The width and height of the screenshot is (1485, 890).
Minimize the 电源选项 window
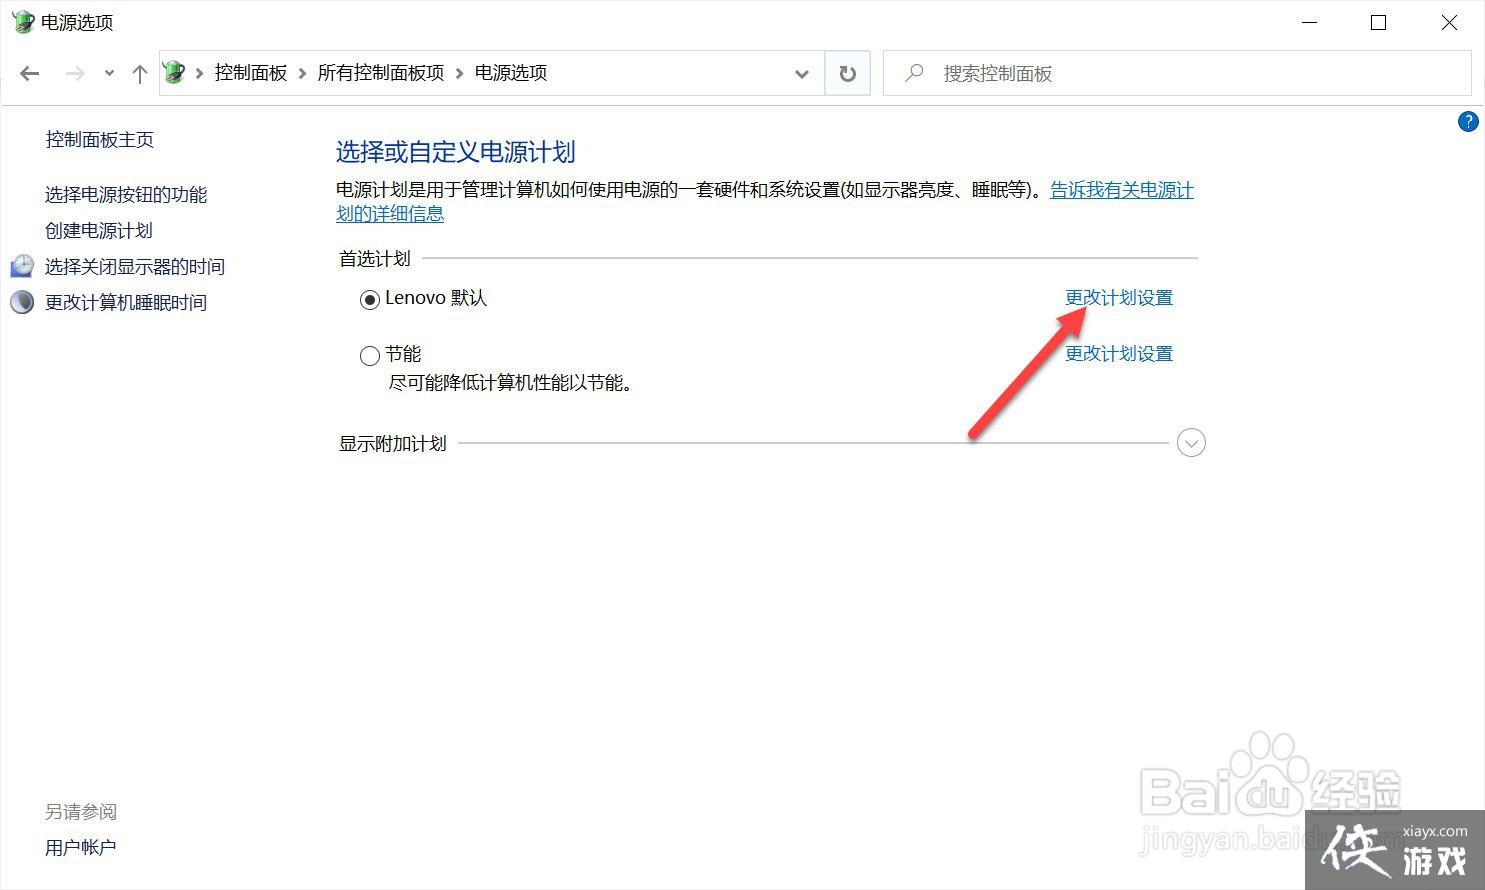click(x=1308, y=22)
